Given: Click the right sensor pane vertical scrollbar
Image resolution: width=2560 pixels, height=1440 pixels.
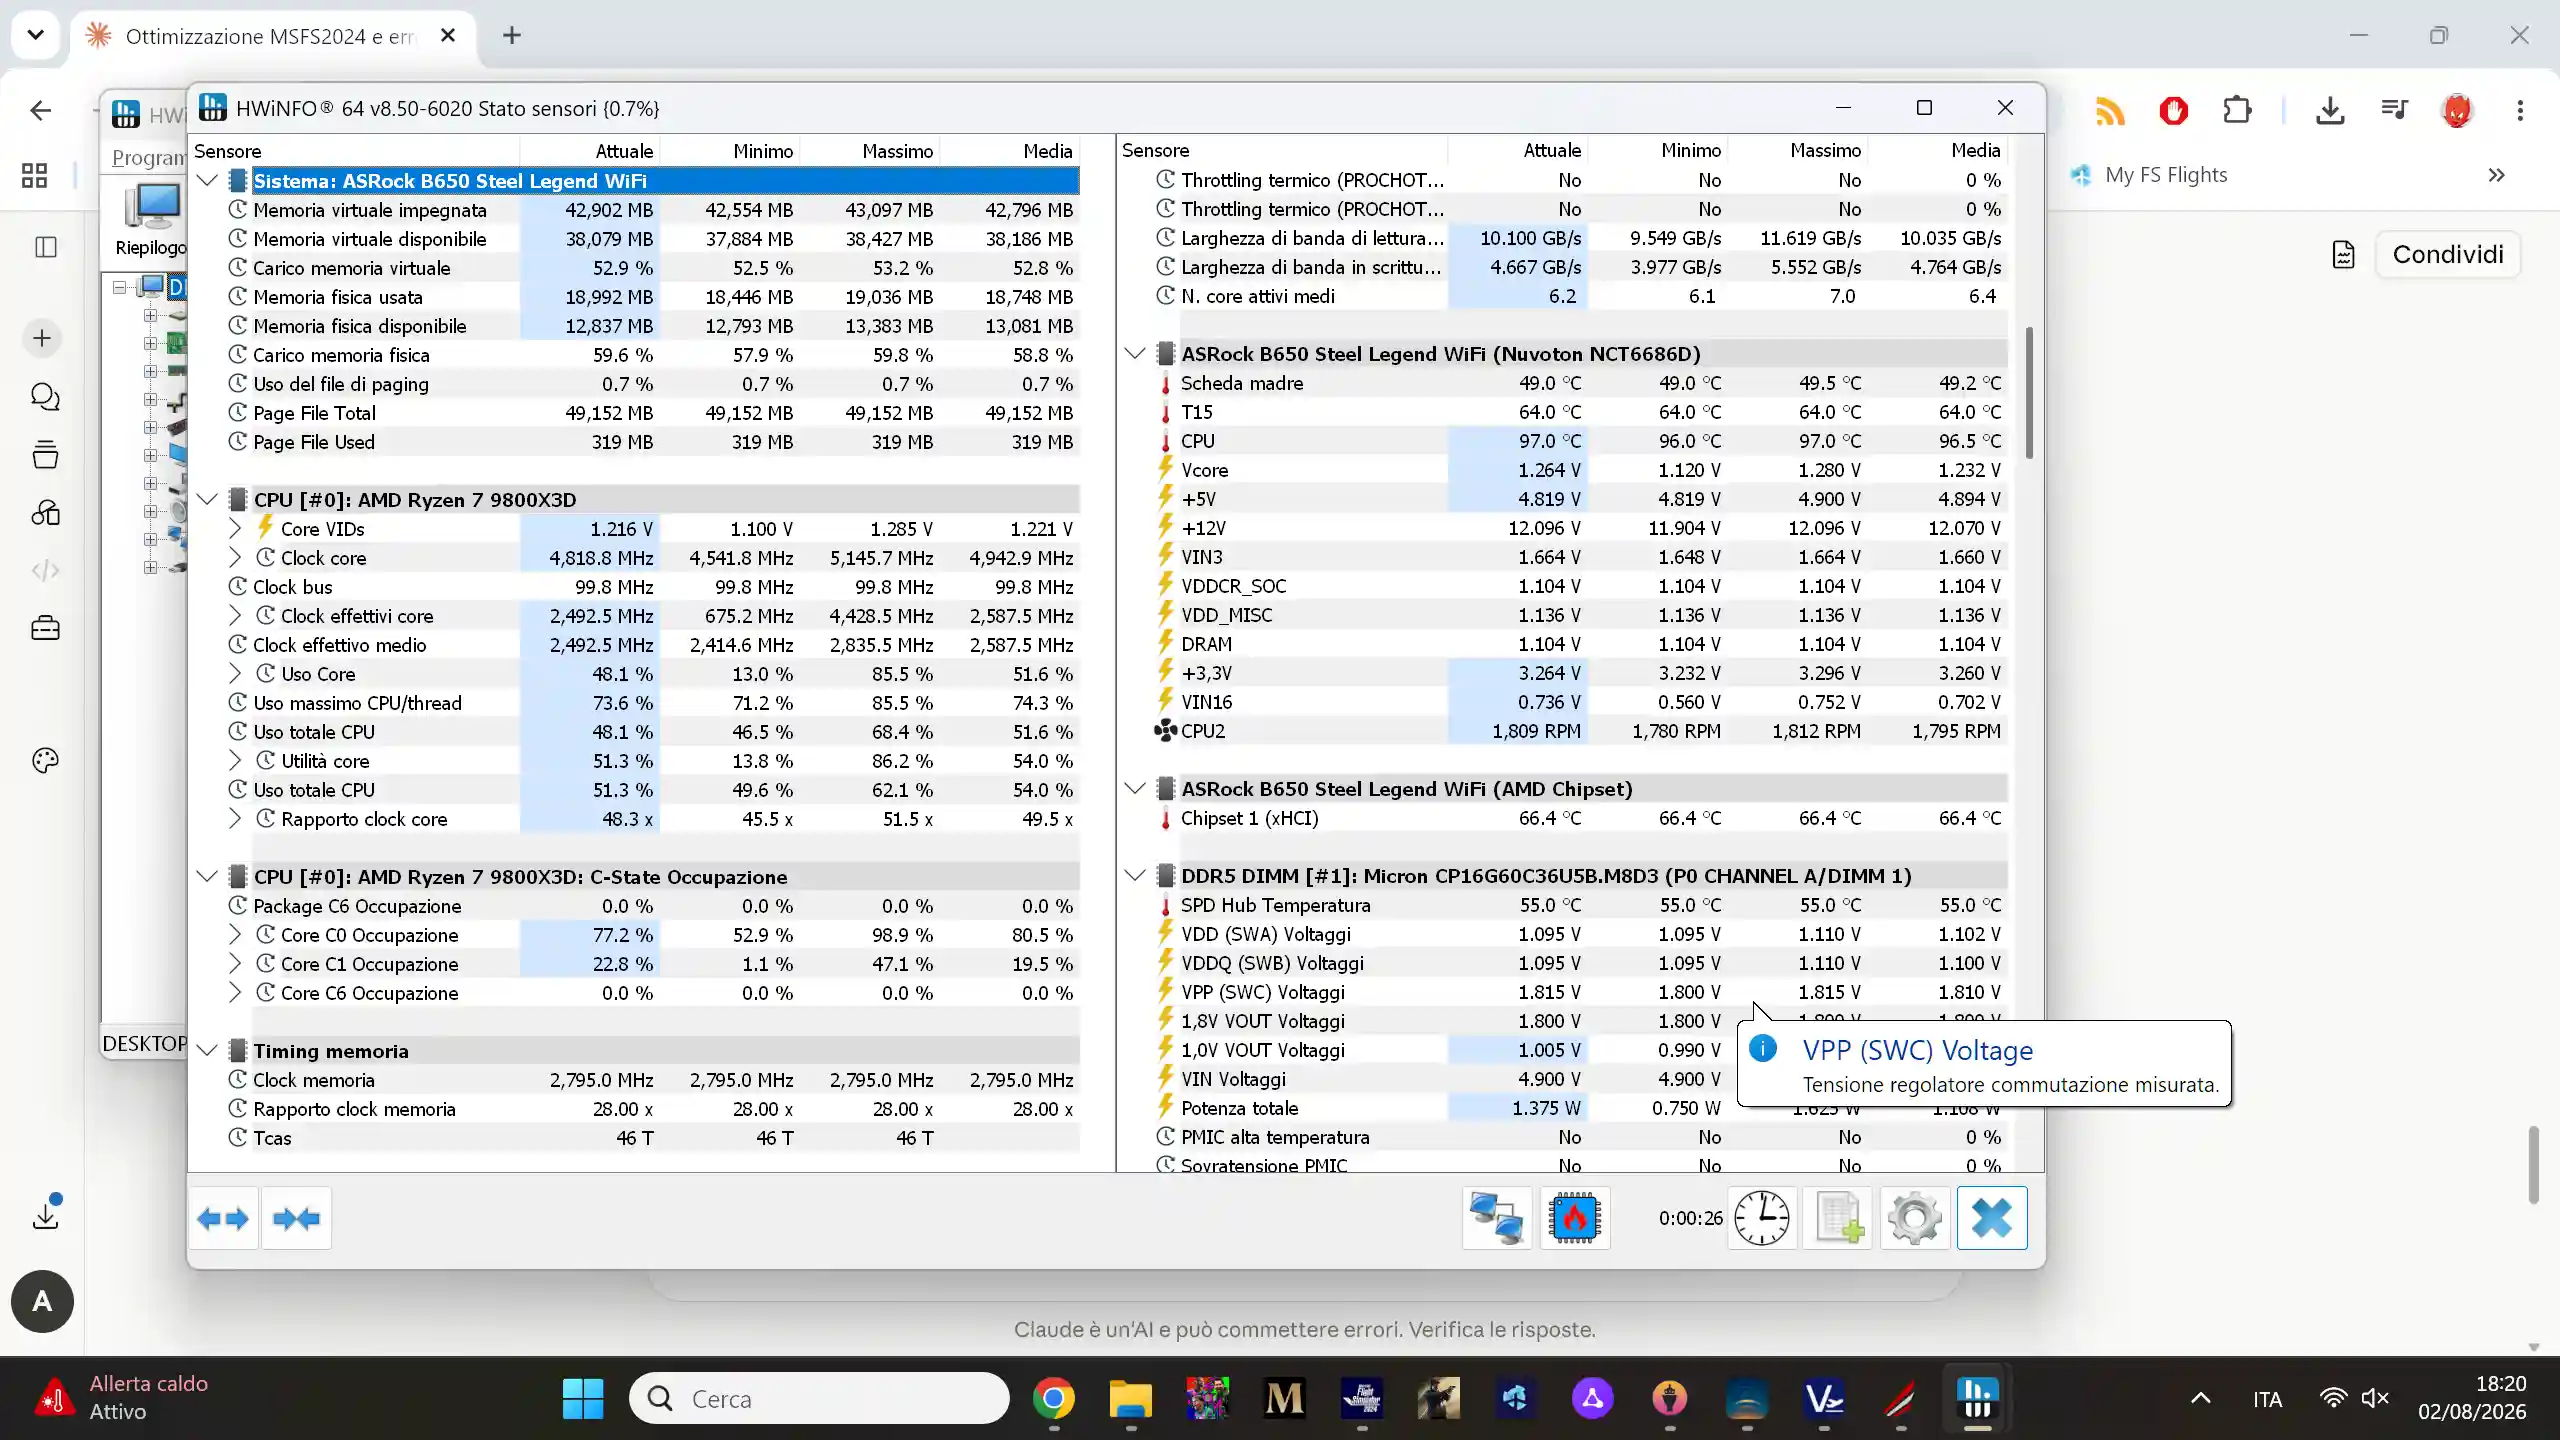Looking at the screenshot, I should pos(2029,392).
